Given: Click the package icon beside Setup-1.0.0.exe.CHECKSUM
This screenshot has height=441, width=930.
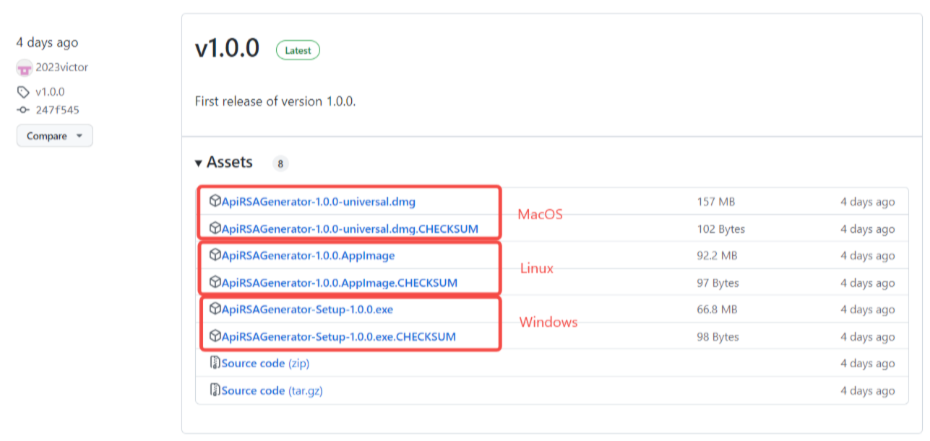Looking at the screenshot, I should coord(215,337).
